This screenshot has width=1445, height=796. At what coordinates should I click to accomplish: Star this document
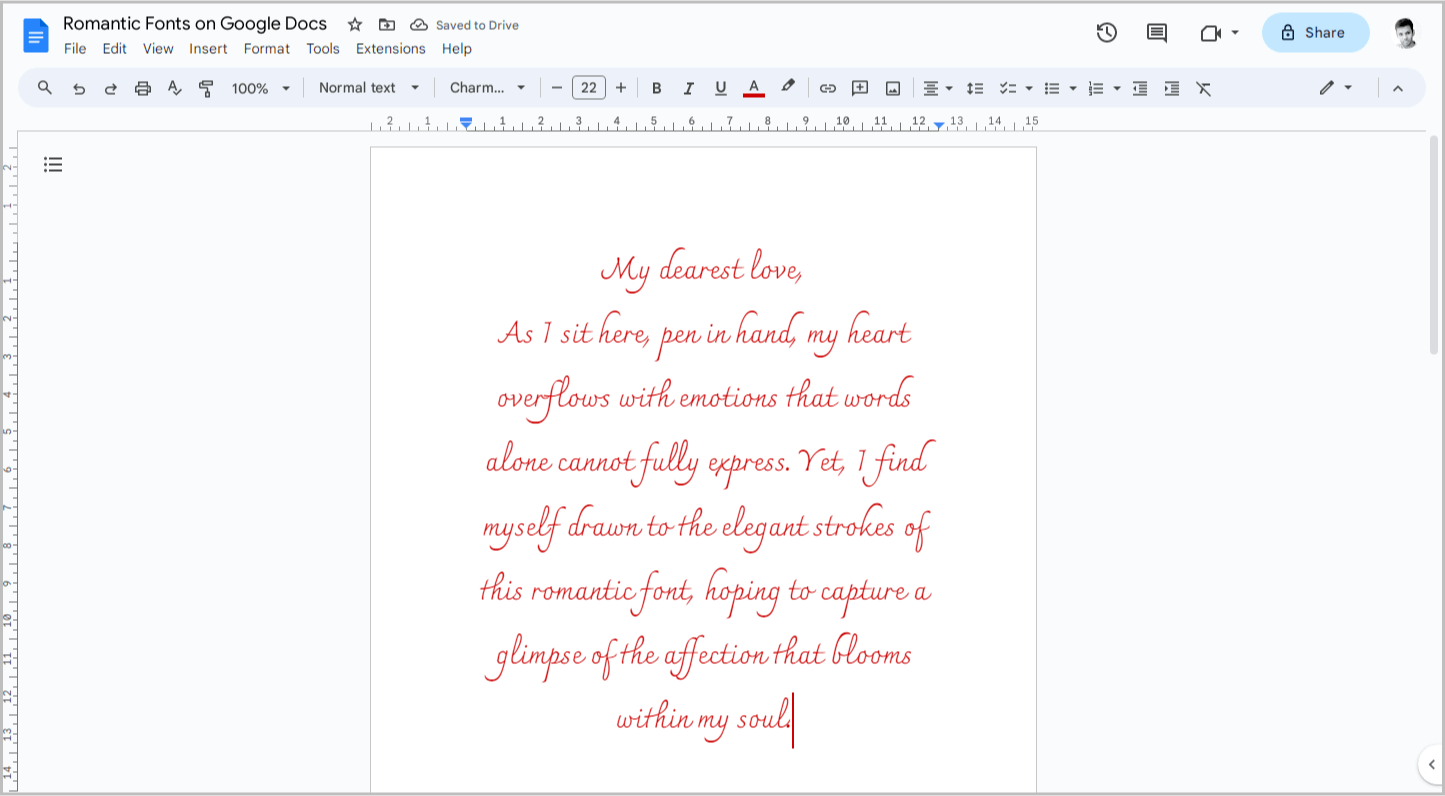click(355, 25)
